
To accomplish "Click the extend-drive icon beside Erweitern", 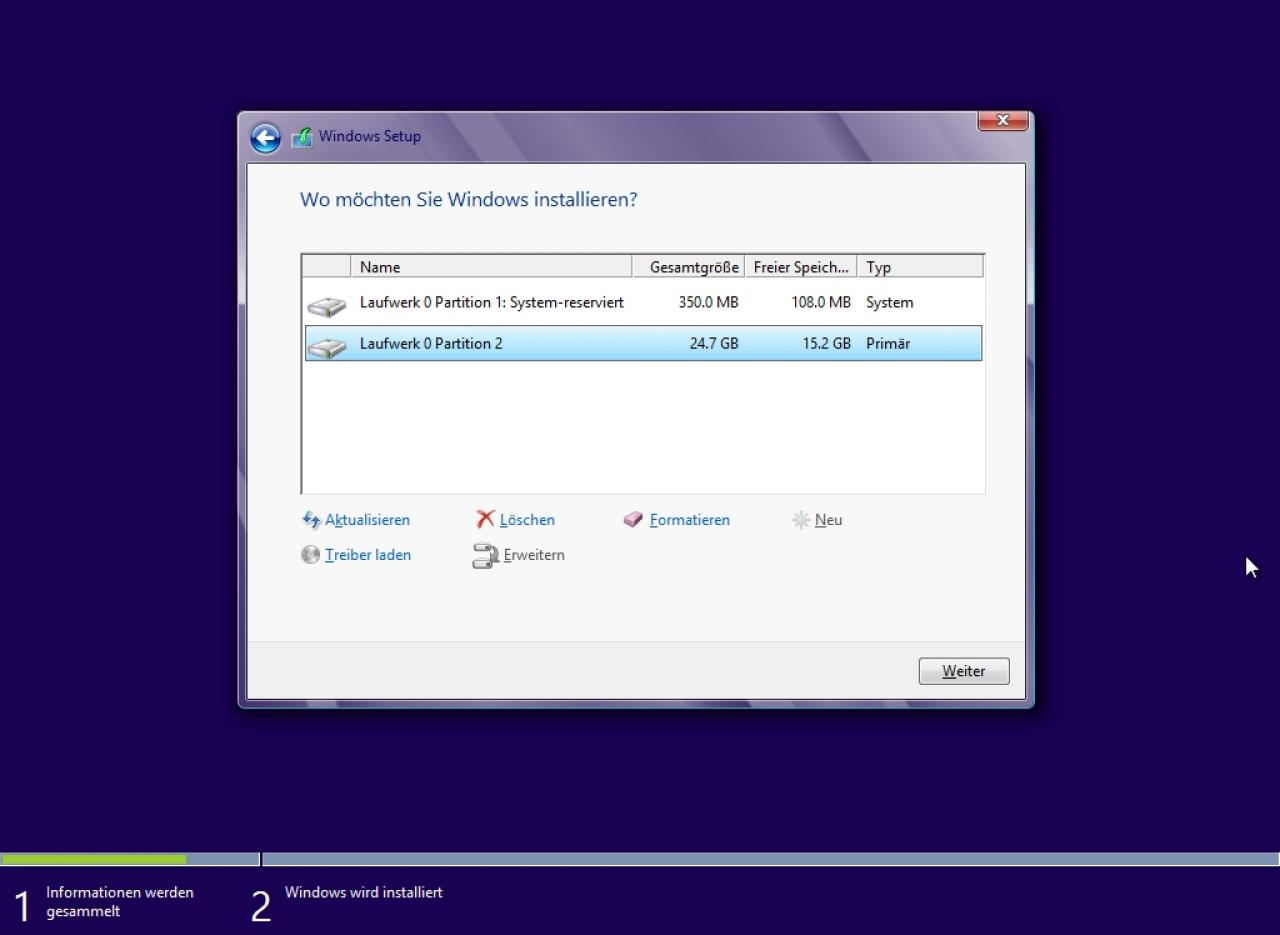I will tap(485, 556).
